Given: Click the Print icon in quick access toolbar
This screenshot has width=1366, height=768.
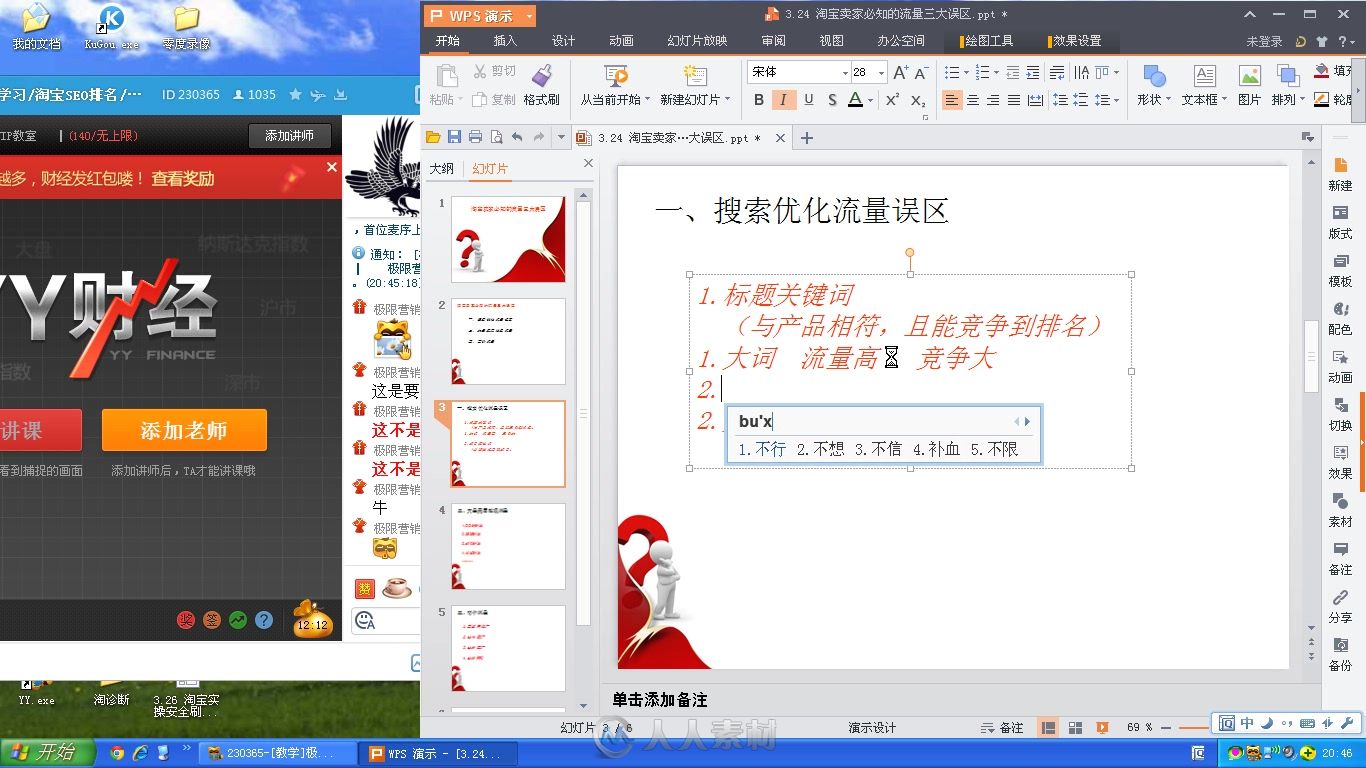Looking at the screenshot, I should tap(475, 138).
